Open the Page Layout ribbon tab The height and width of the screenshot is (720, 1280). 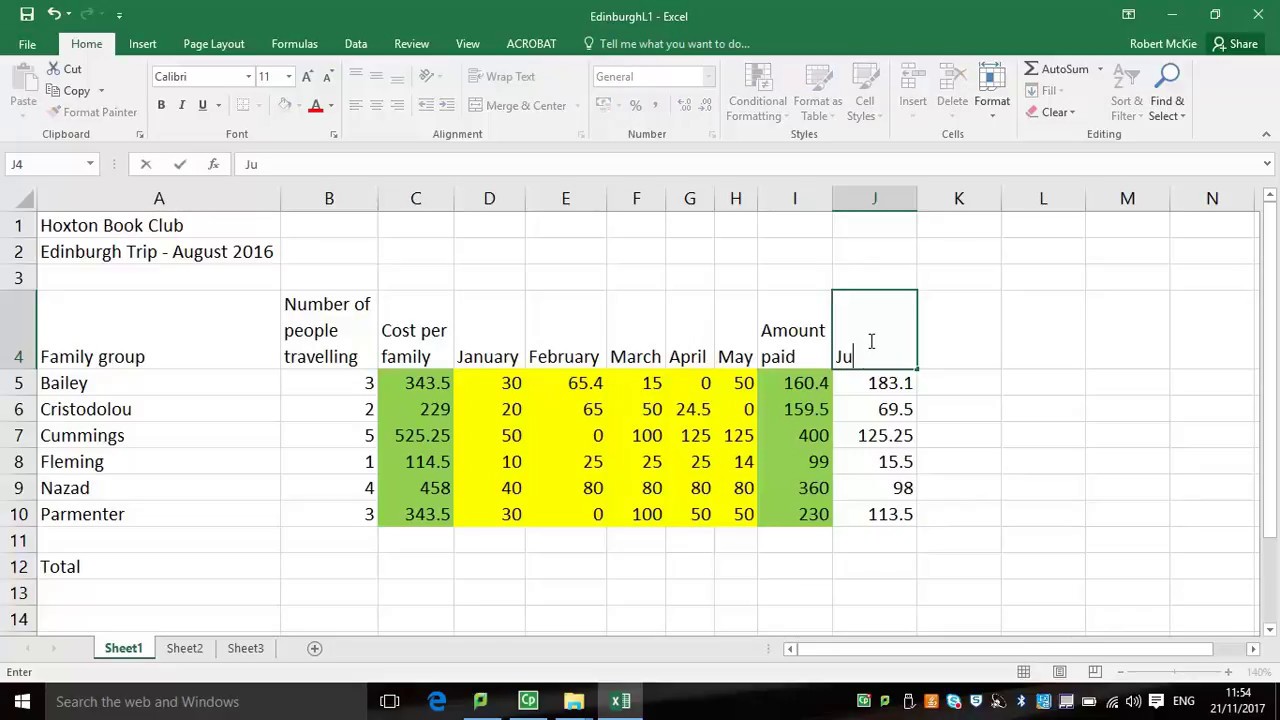click(213, 44)
